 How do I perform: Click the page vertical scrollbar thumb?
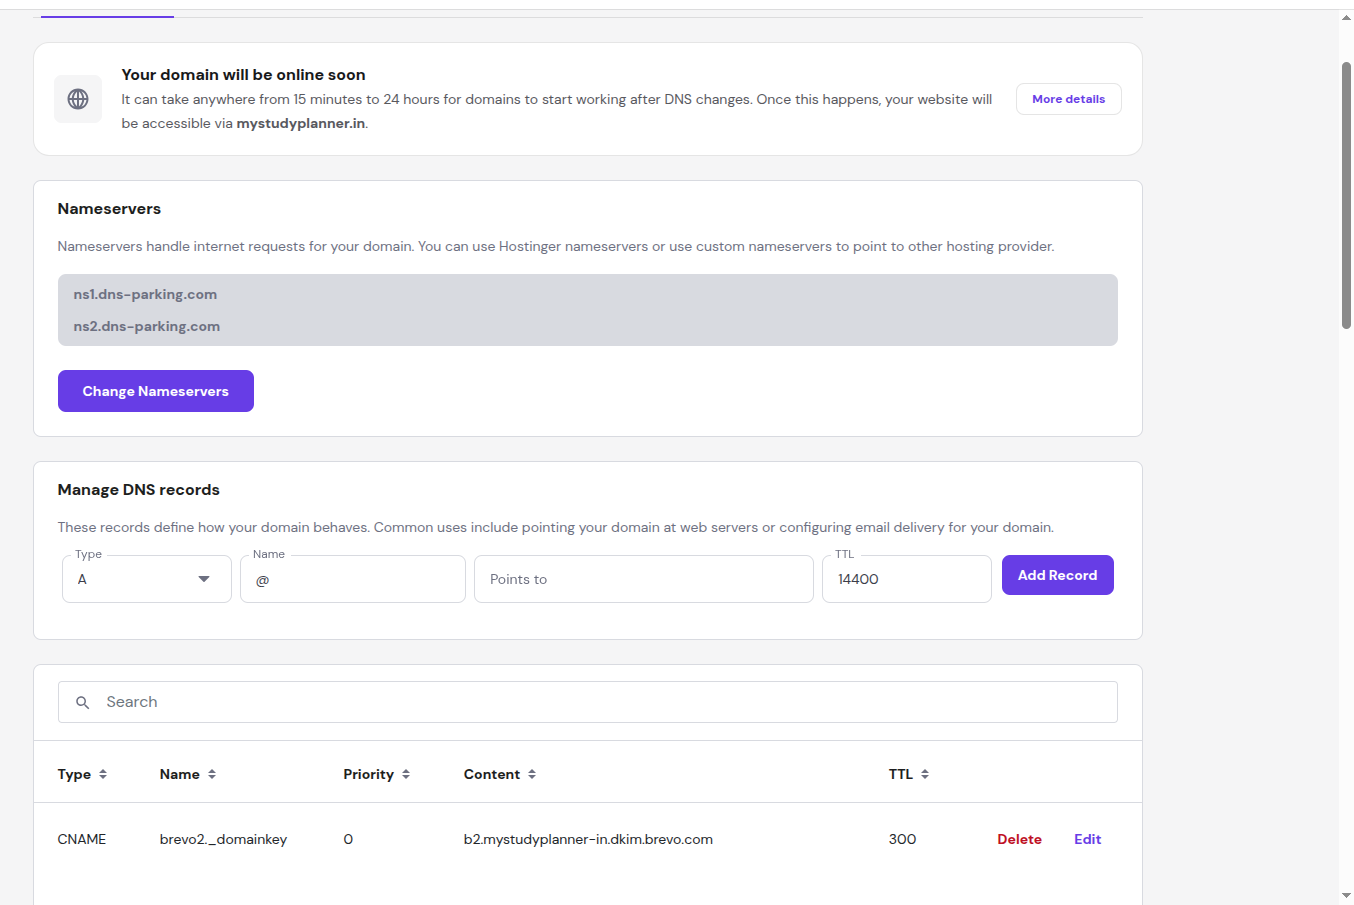click(1346, 195)
